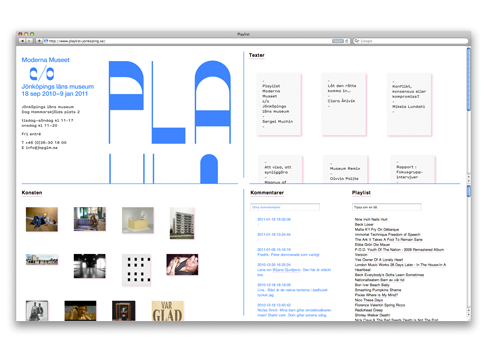Focus the Kommentarer comment input field

click(285, 207)
